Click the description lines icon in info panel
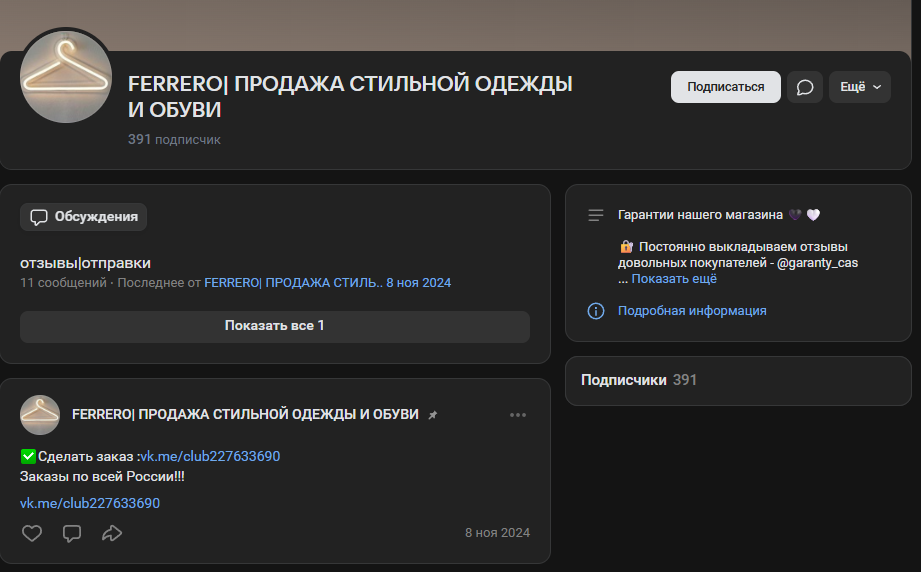Screen dimensions: 921x572 pyautogui.click(x=596, y=215)
